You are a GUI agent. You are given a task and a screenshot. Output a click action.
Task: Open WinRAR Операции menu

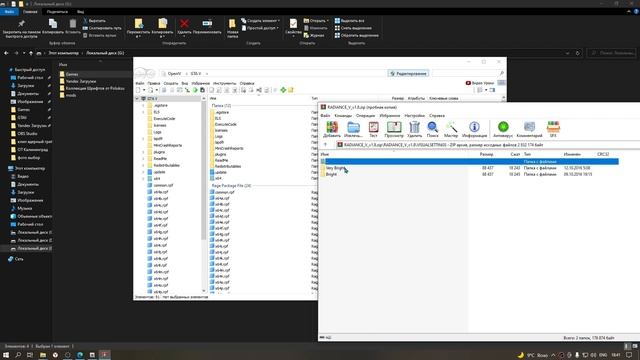pos(365,116)
